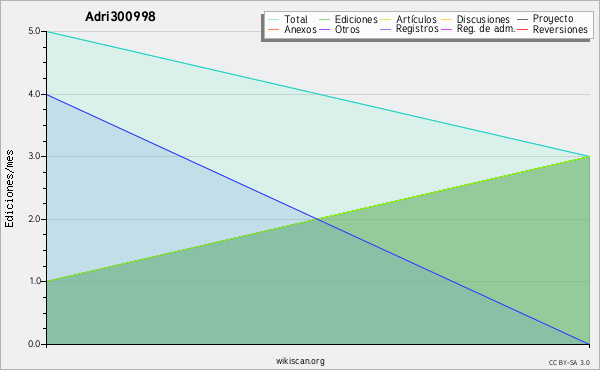
Task: Click the 2.0 y-axis value
Action: click(x=34, y=219)
